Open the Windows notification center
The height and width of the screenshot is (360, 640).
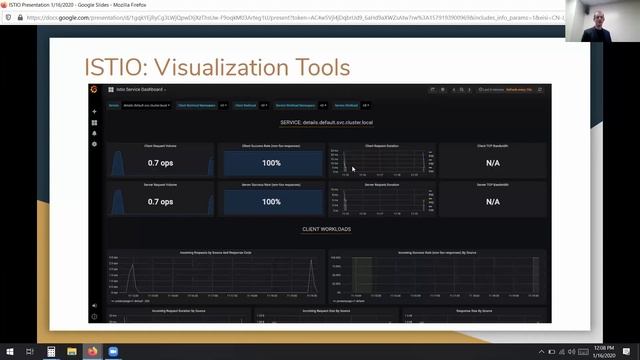point(627,351)
